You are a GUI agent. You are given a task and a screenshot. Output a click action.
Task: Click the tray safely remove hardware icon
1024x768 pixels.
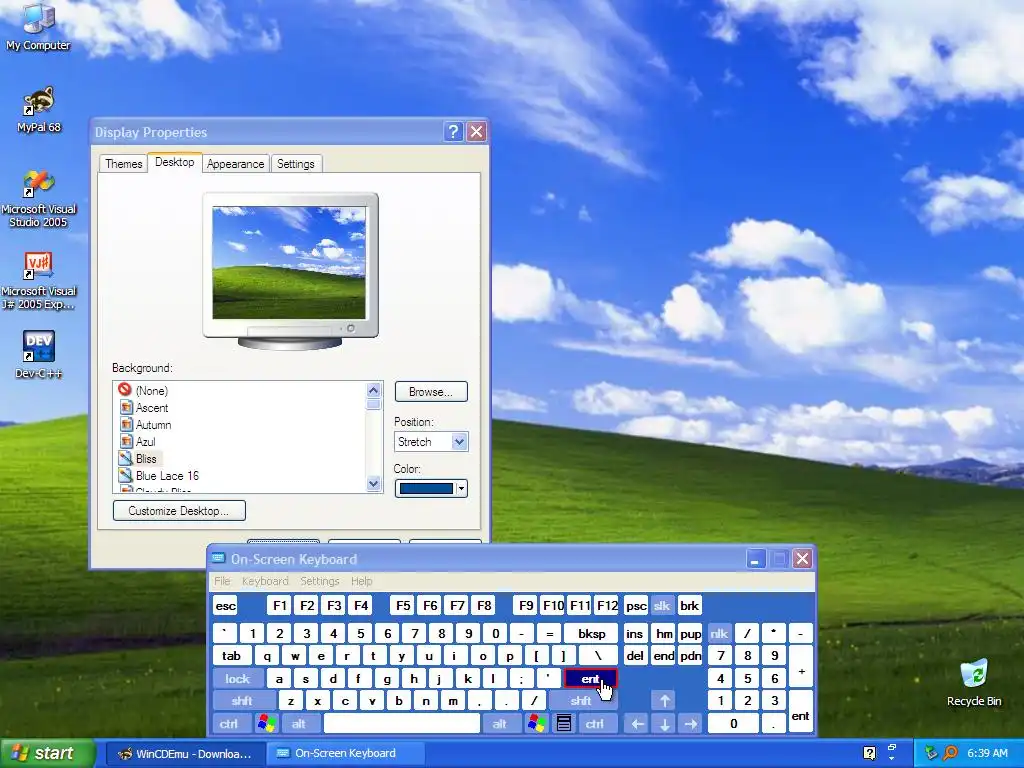931,753
